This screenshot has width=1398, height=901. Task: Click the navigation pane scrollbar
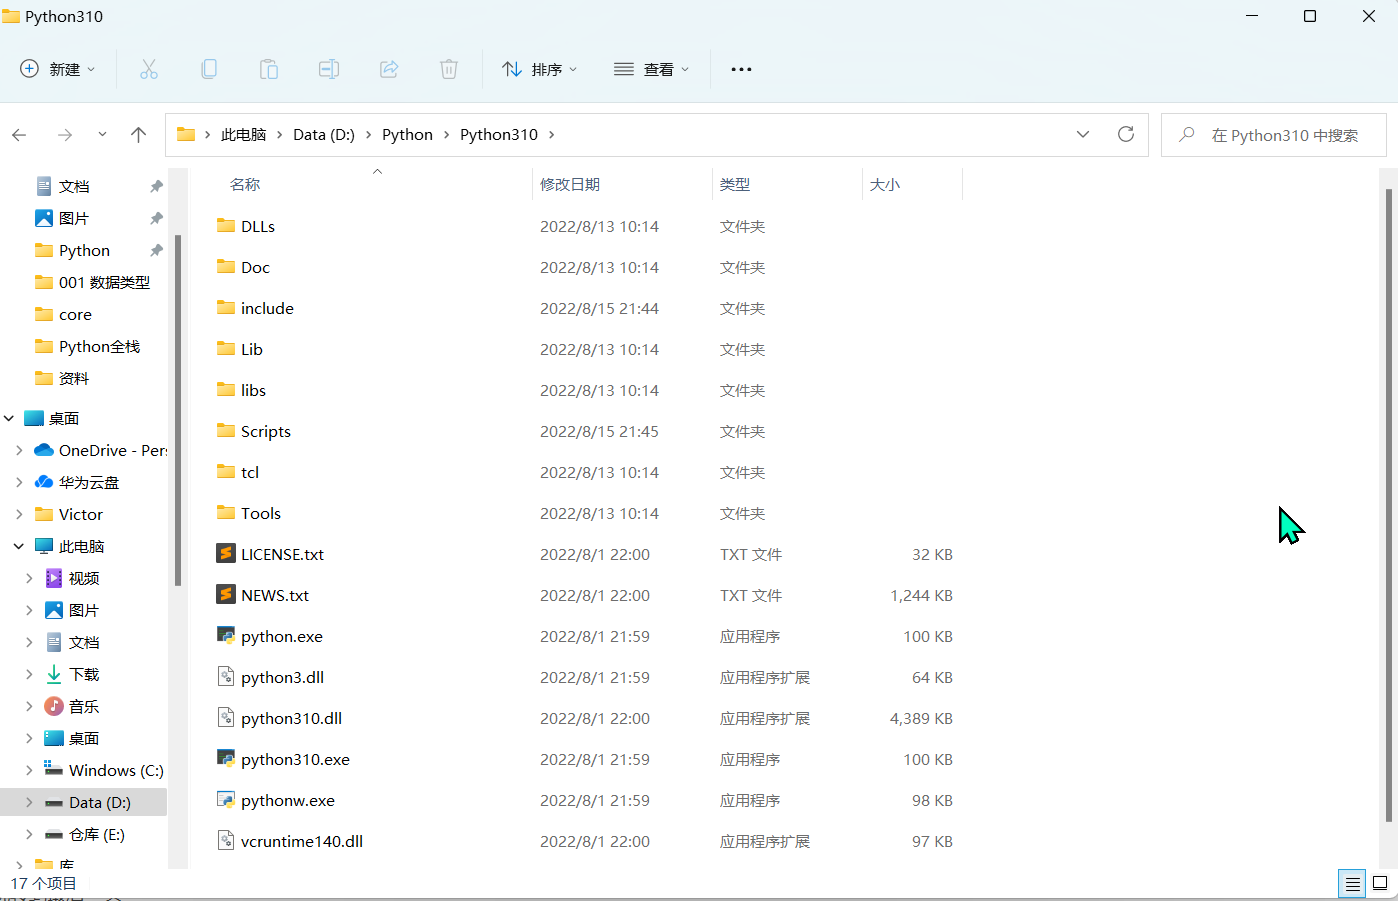[x=178, y=410]
